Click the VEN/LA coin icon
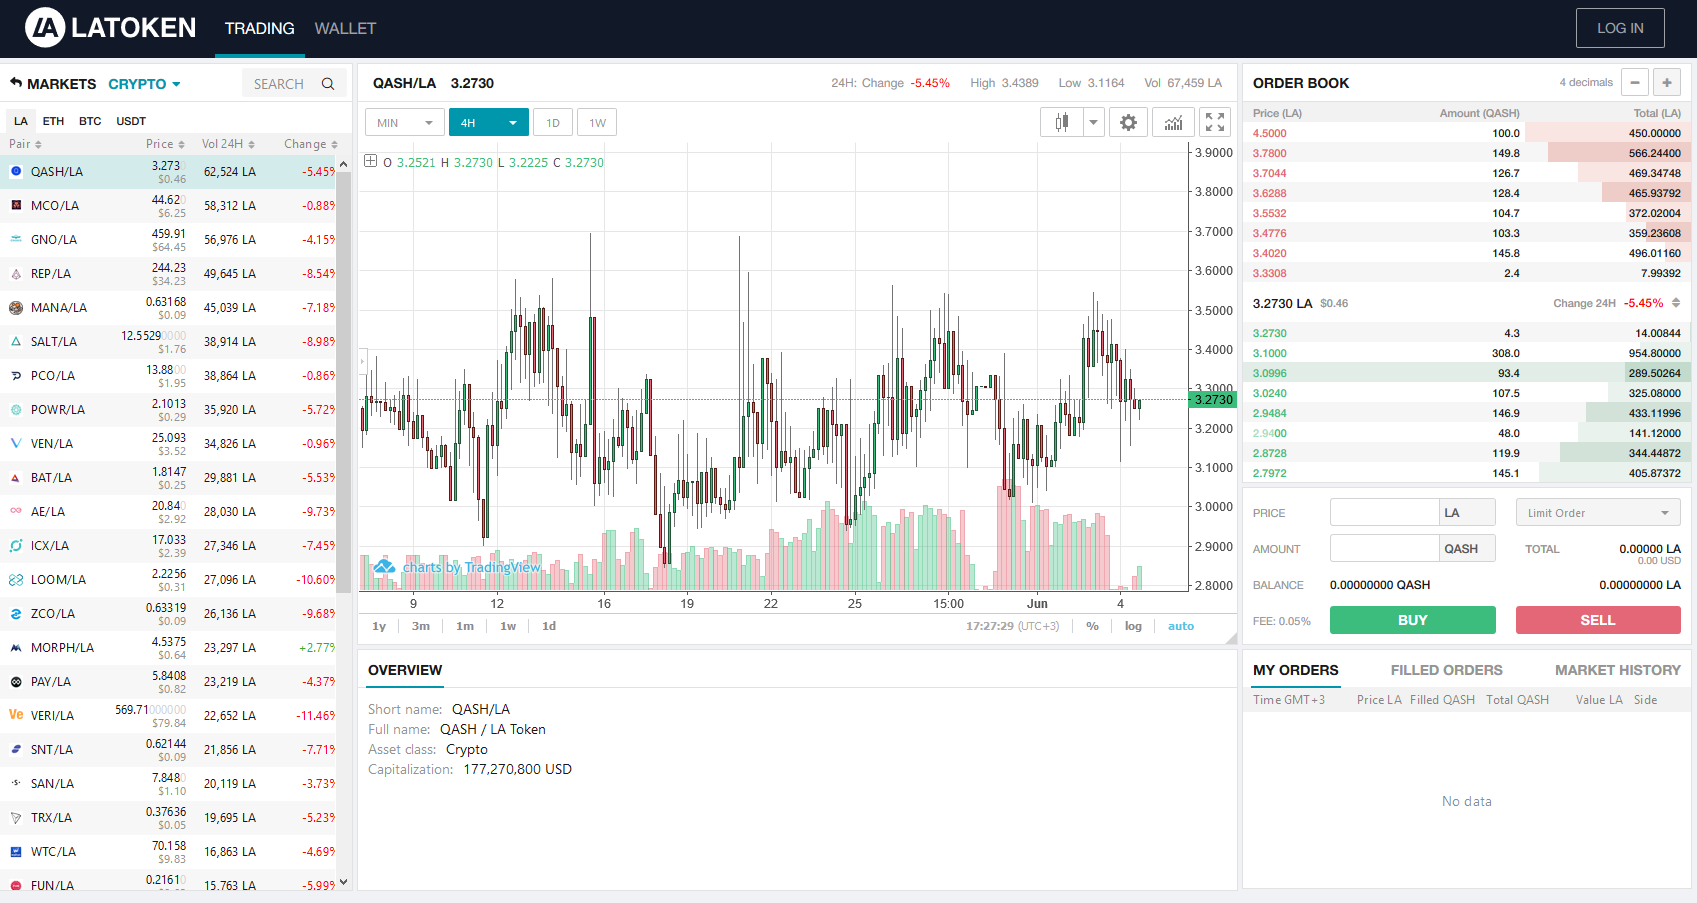 point(16,443)
